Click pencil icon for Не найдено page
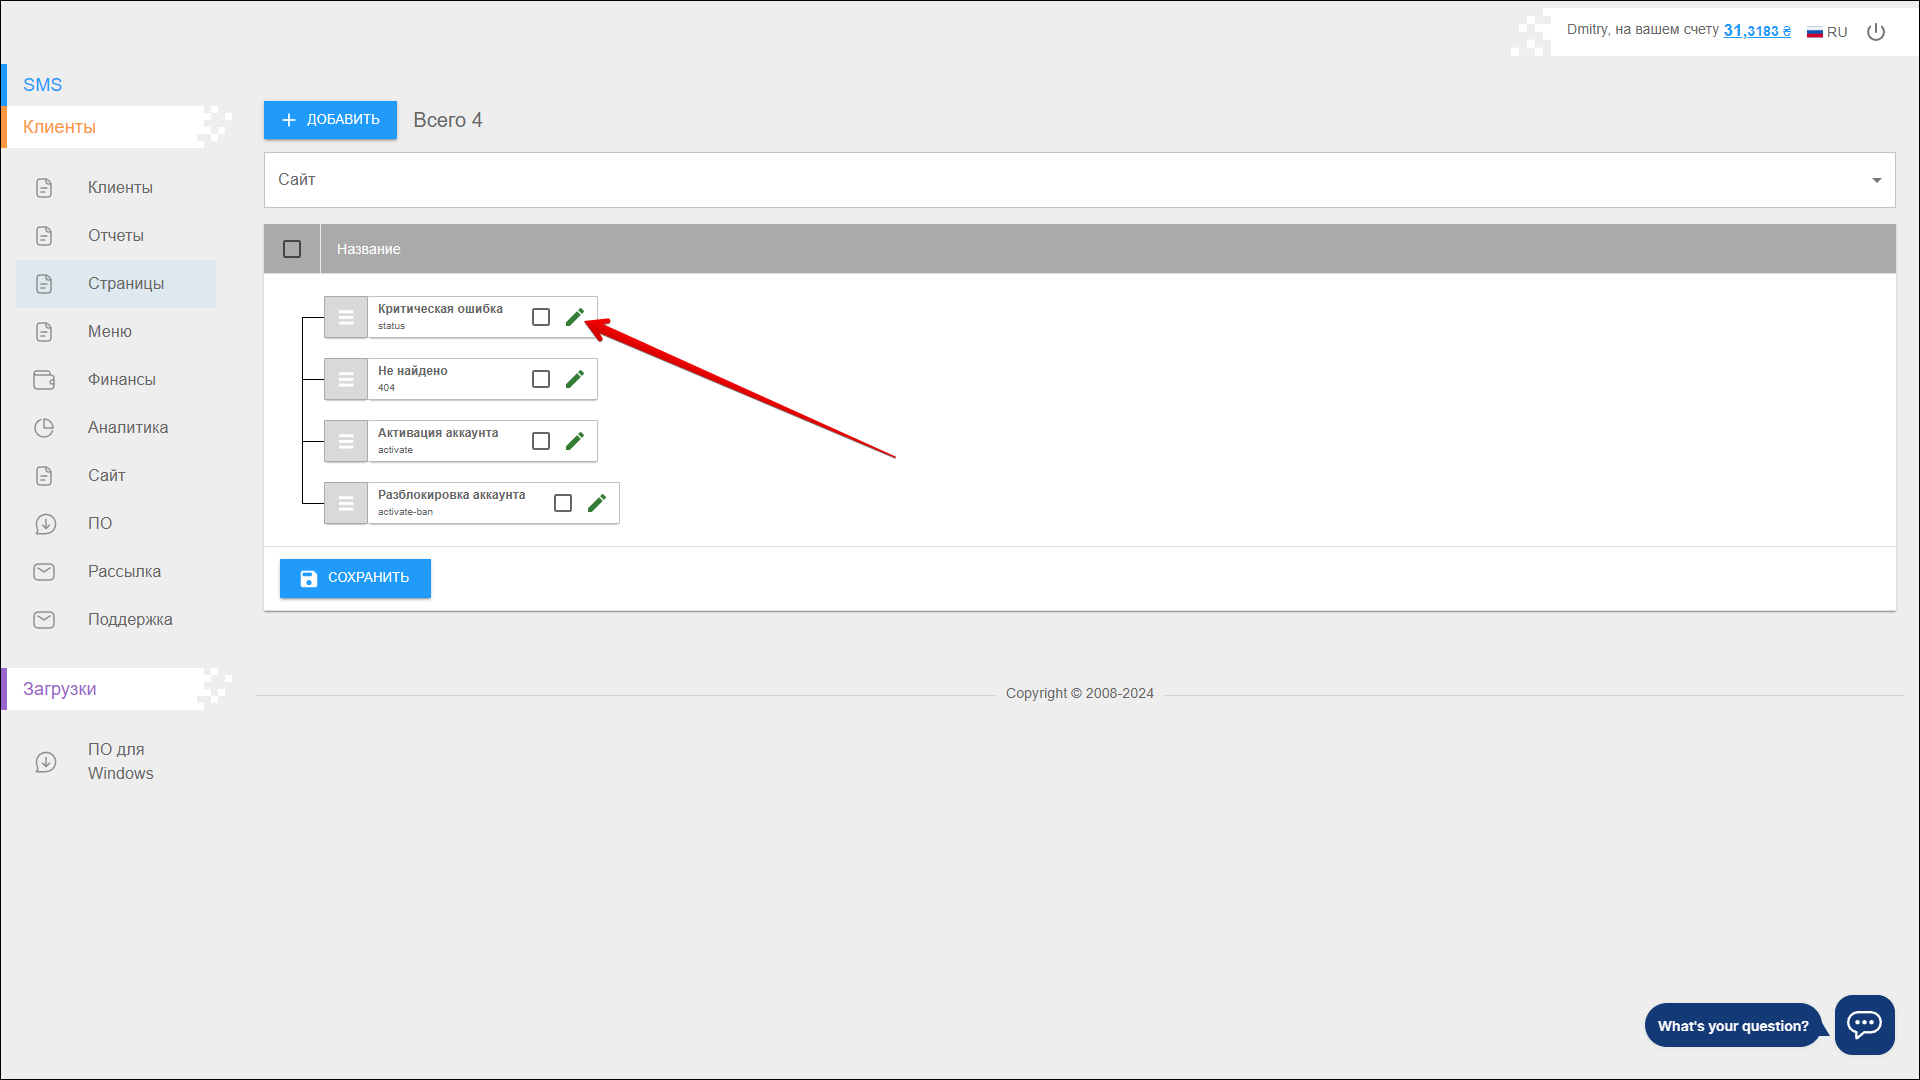 [574, 379]
